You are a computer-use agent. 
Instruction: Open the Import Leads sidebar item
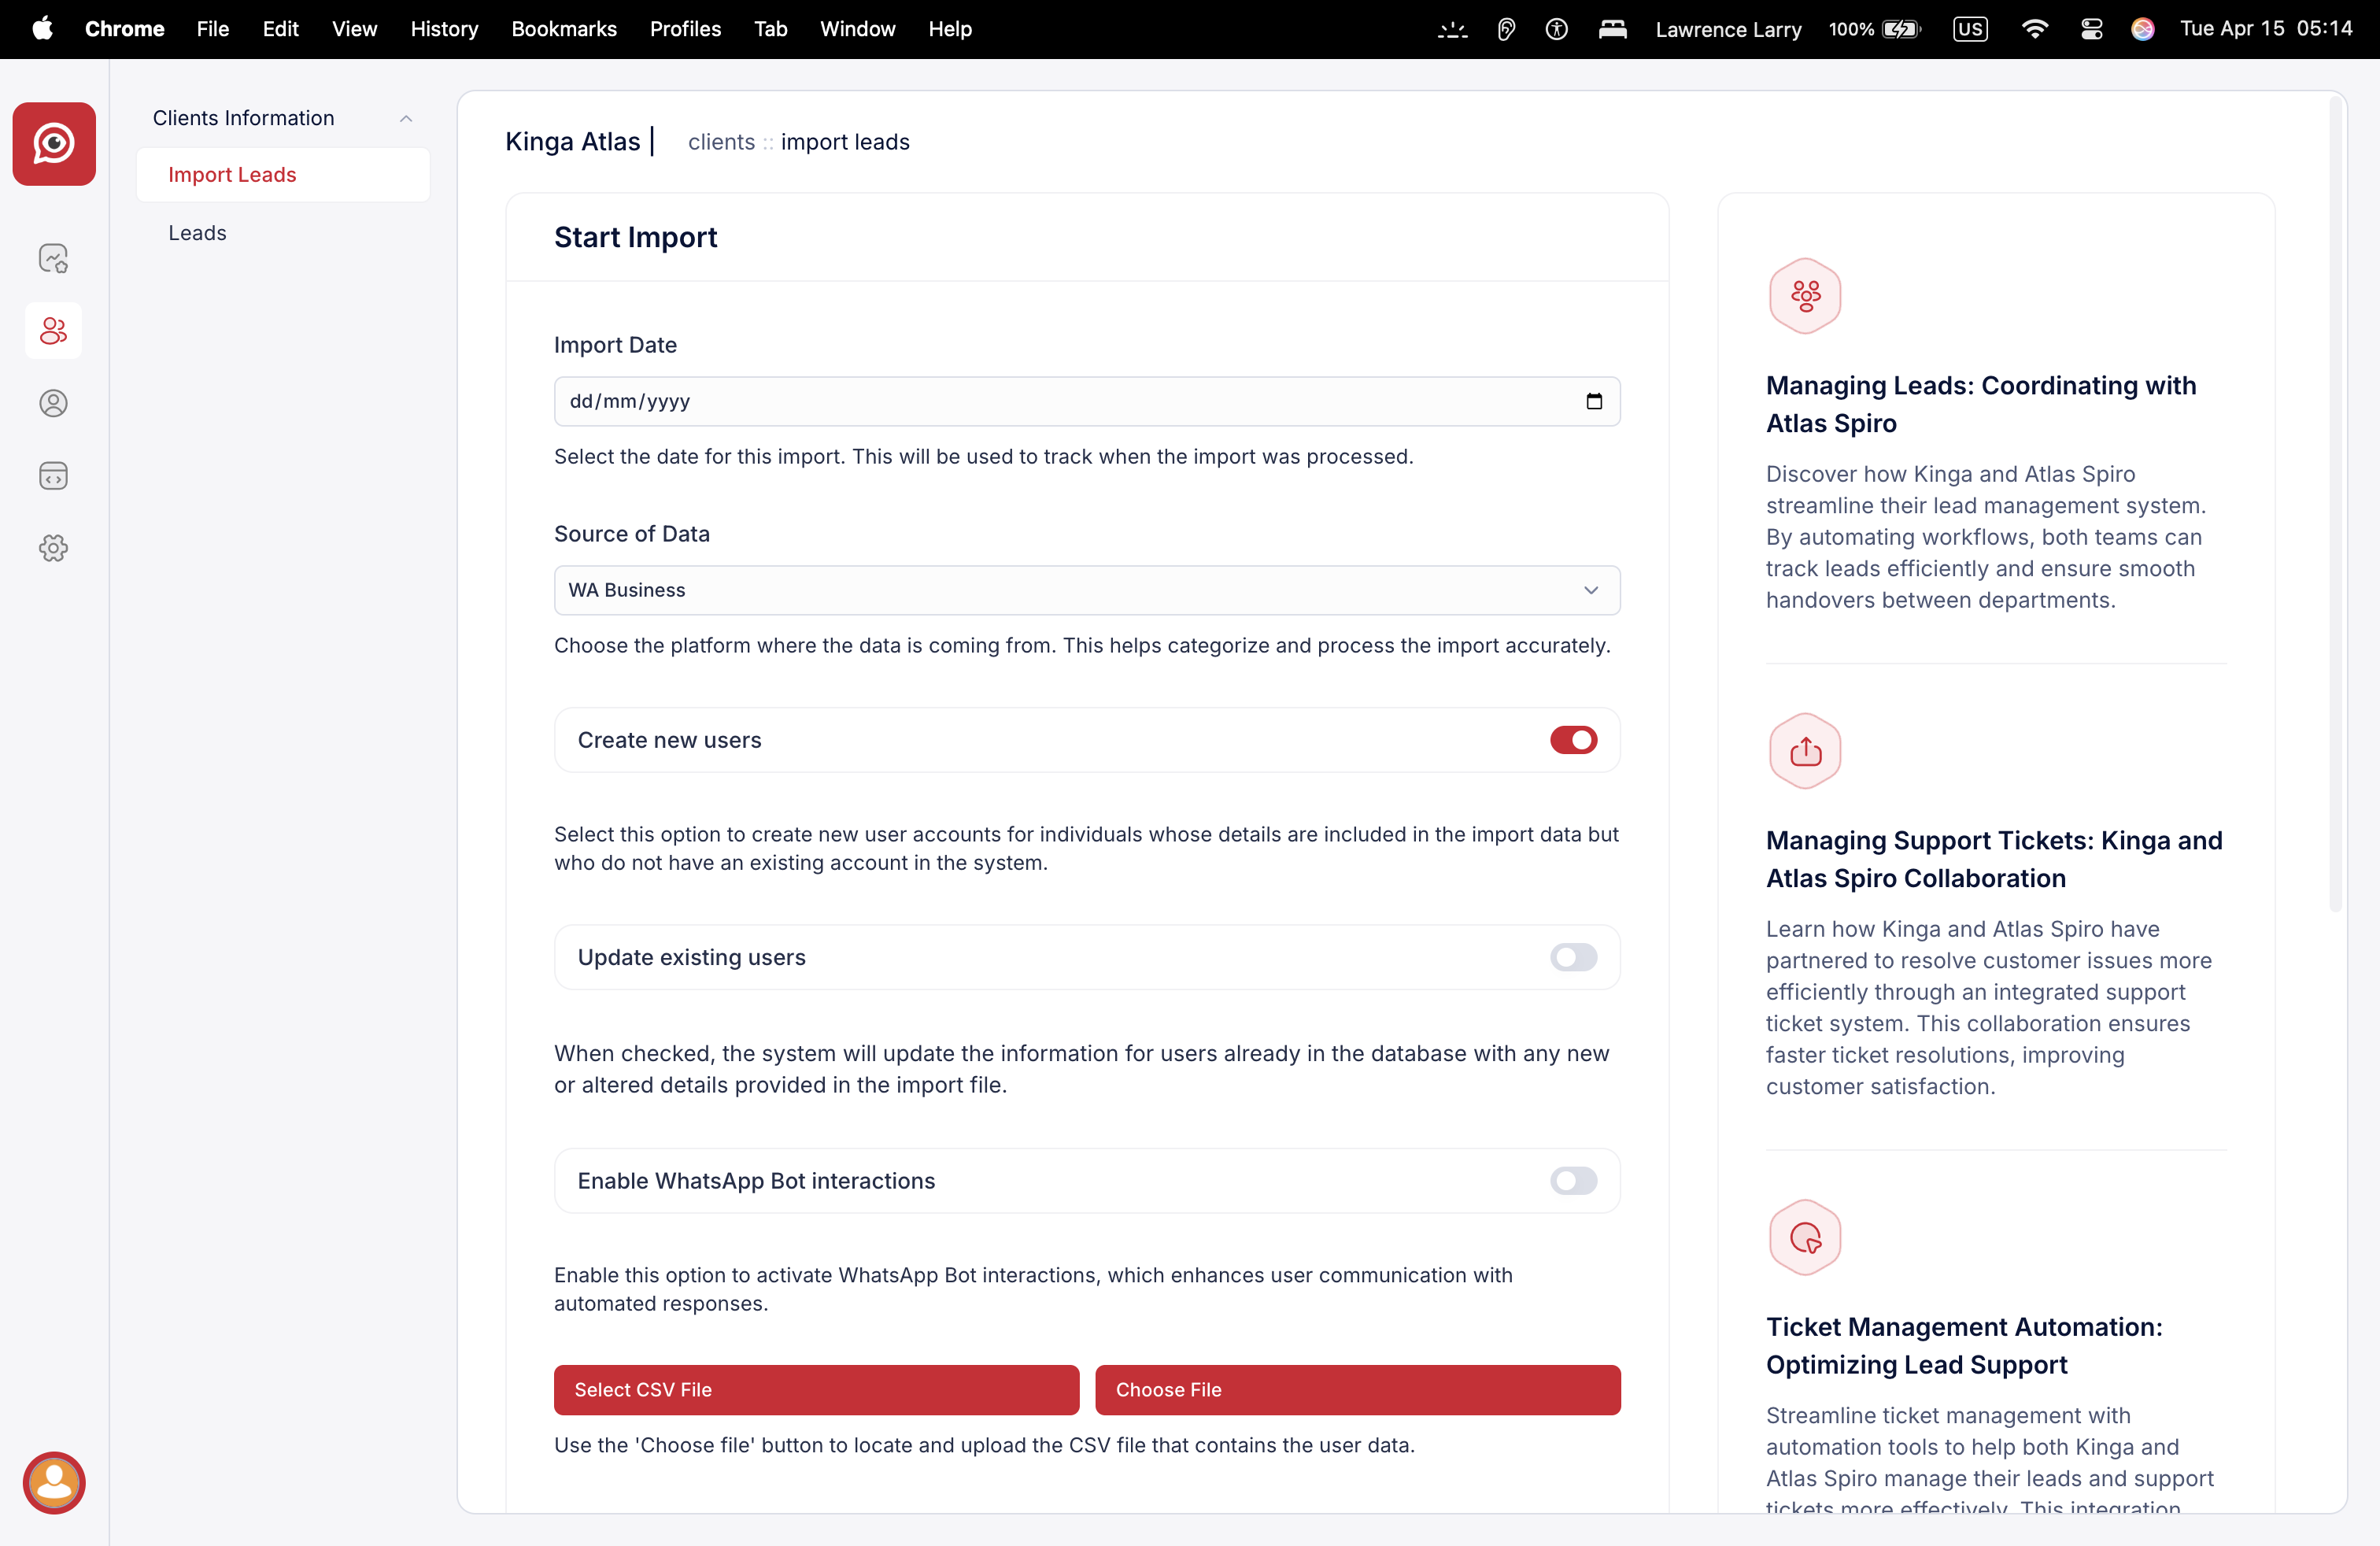(283, 175)
